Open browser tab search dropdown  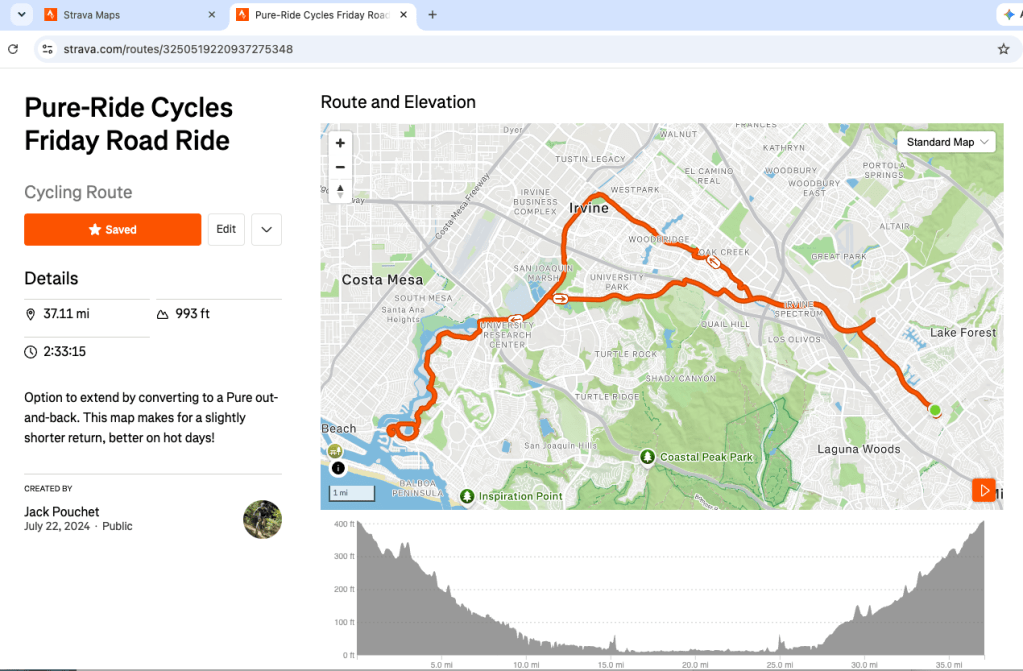22,14
